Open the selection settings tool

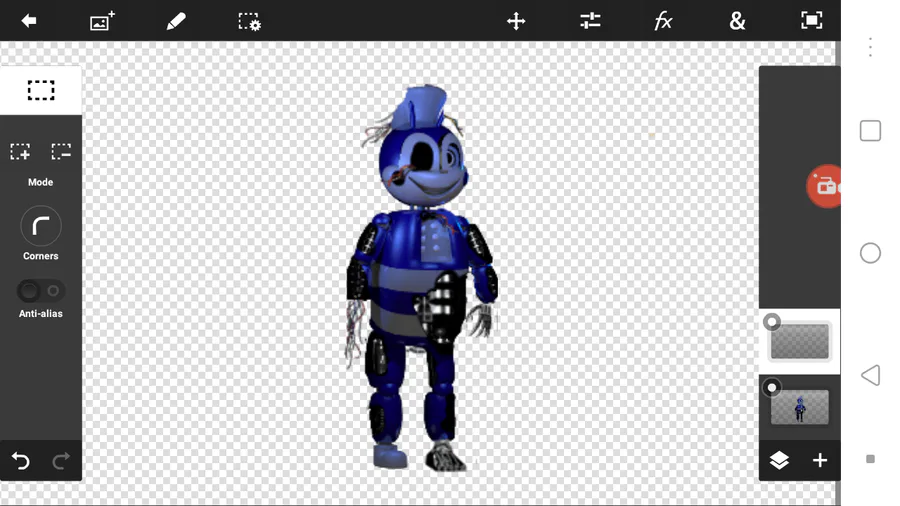pos(250,21)
